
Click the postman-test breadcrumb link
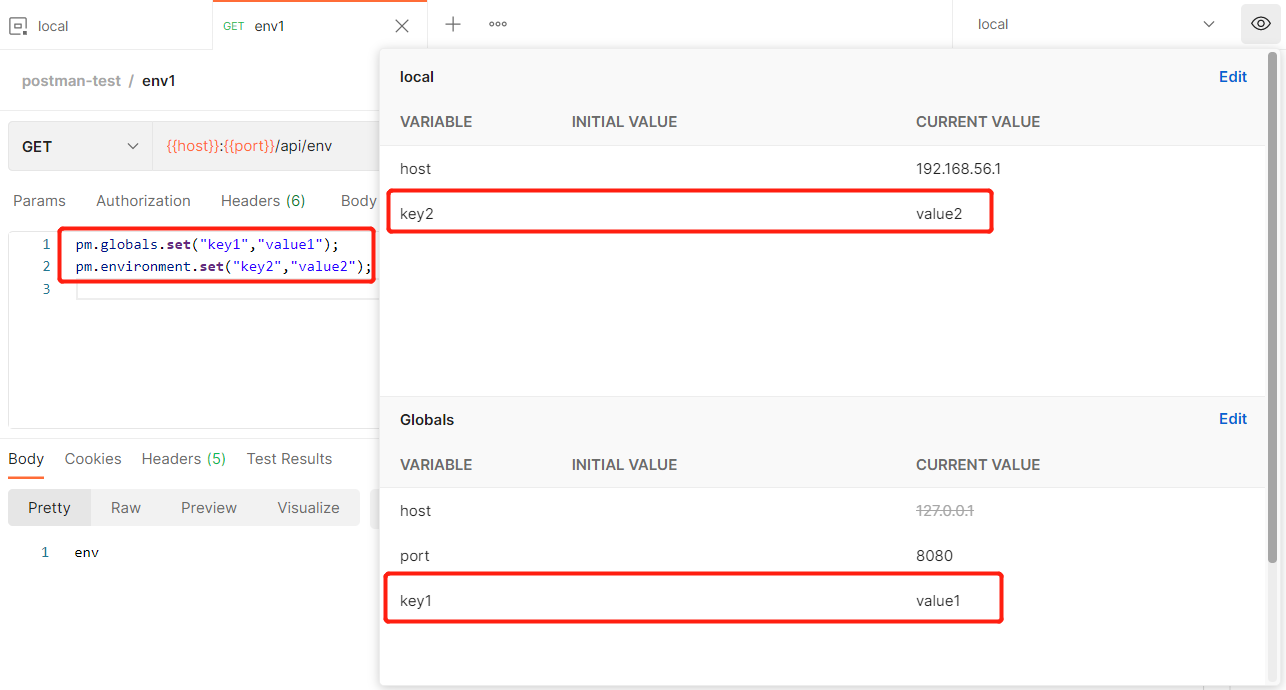71,81
